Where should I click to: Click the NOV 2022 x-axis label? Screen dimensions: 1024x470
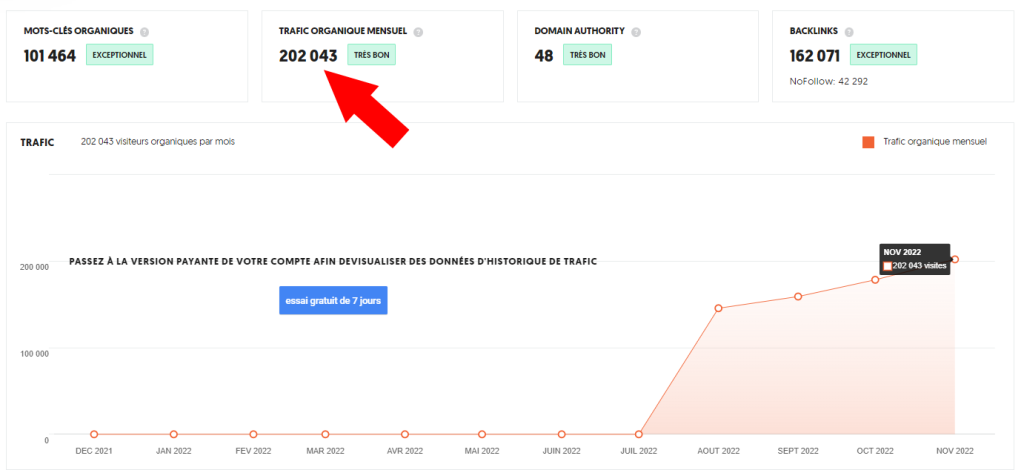pos(955,451)
